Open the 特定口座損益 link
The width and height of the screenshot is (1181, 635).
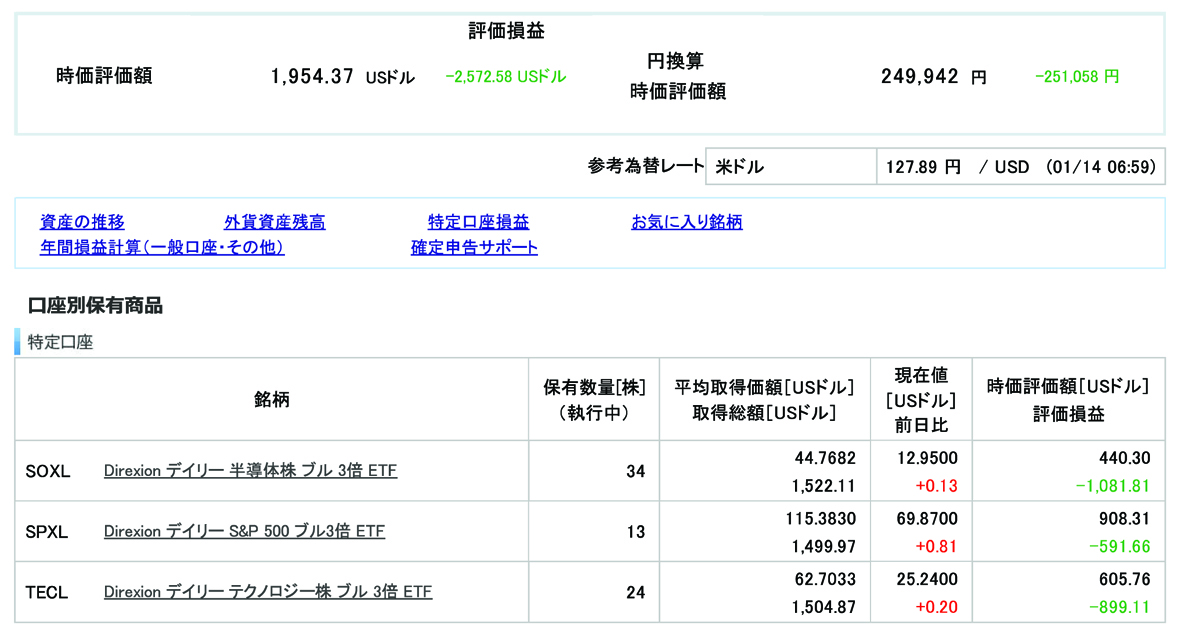tap(478, 222)
